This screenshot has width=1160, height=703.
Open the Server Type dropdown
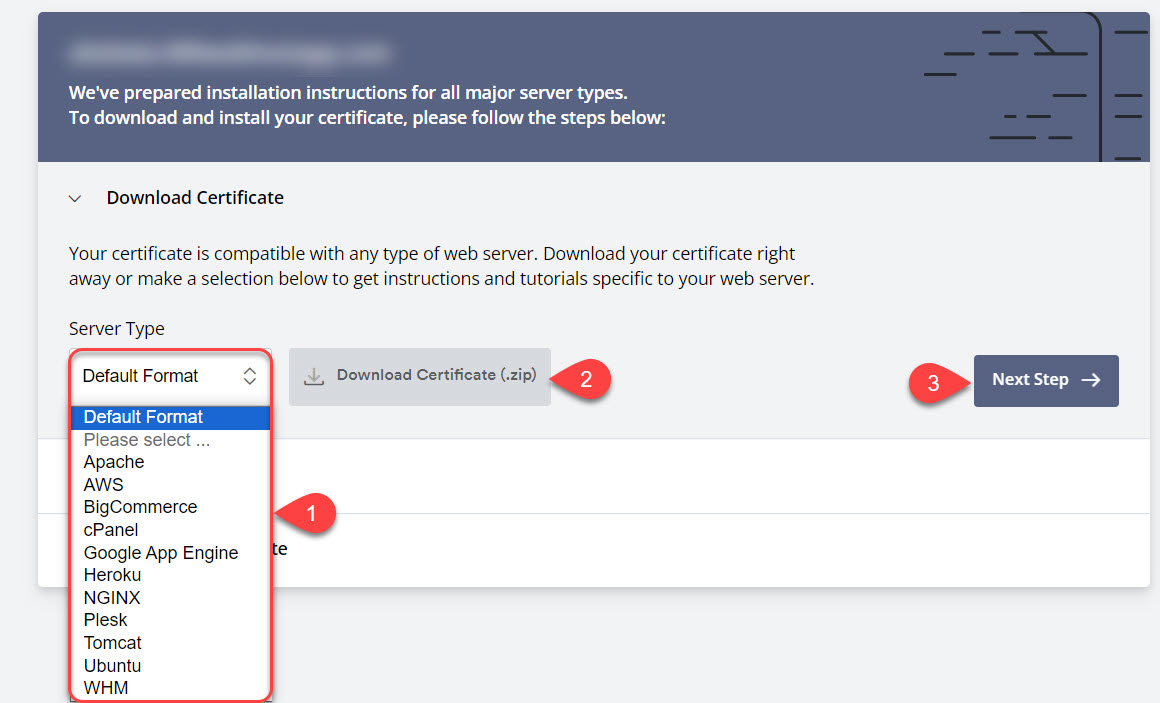169,376
